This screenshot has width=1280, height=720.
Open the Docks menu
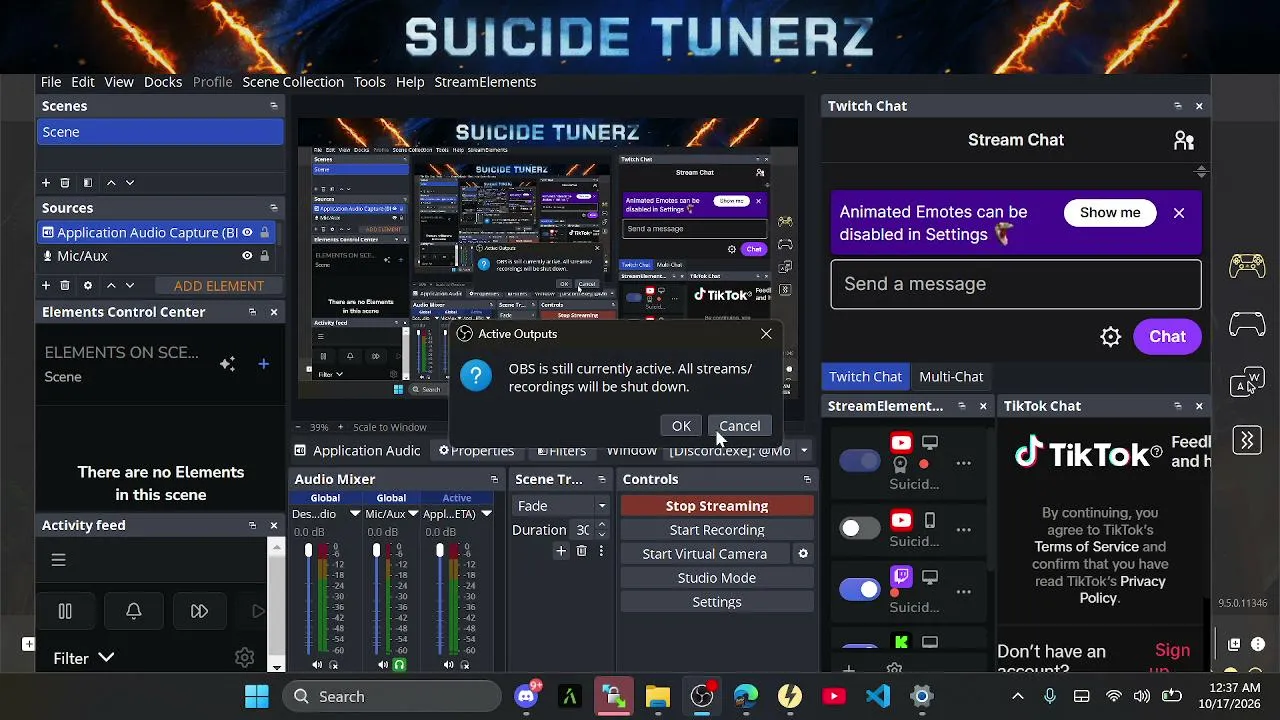tap(163, 82)
